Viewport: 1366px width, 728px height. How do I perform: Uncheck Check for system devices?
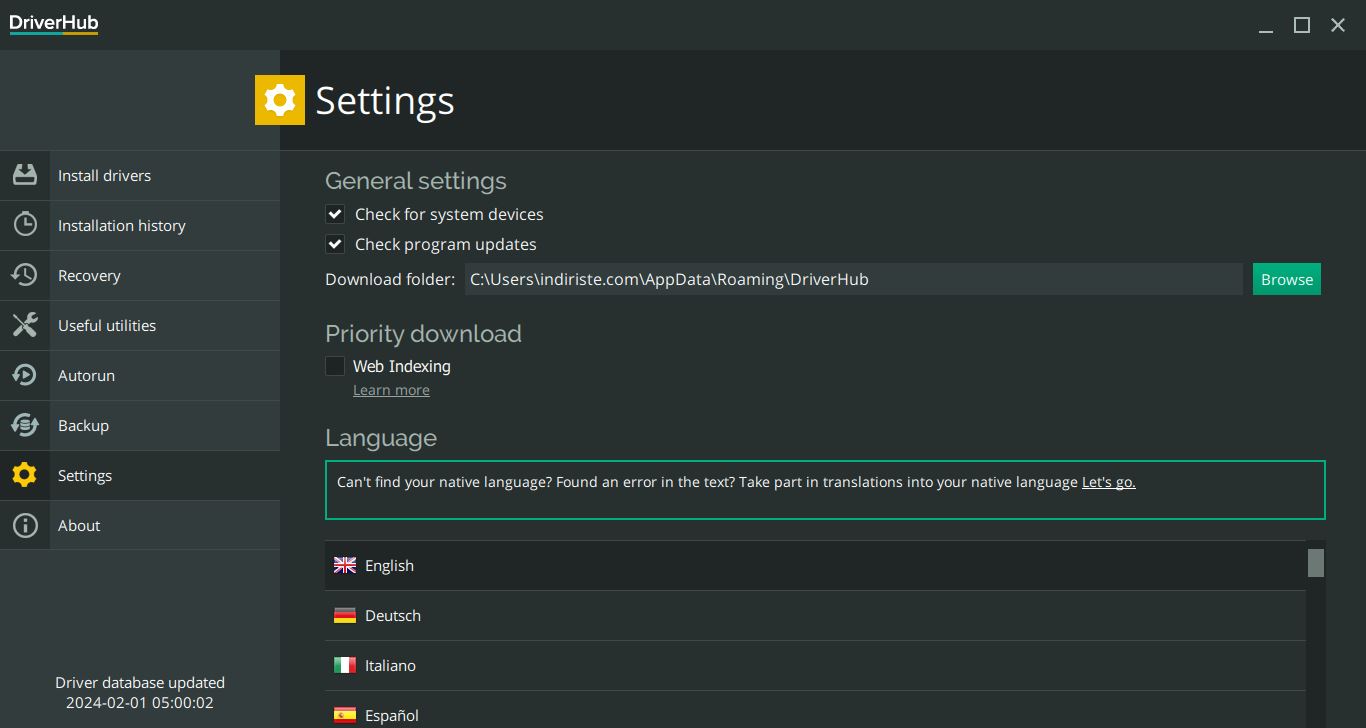[x=335, y=214]
